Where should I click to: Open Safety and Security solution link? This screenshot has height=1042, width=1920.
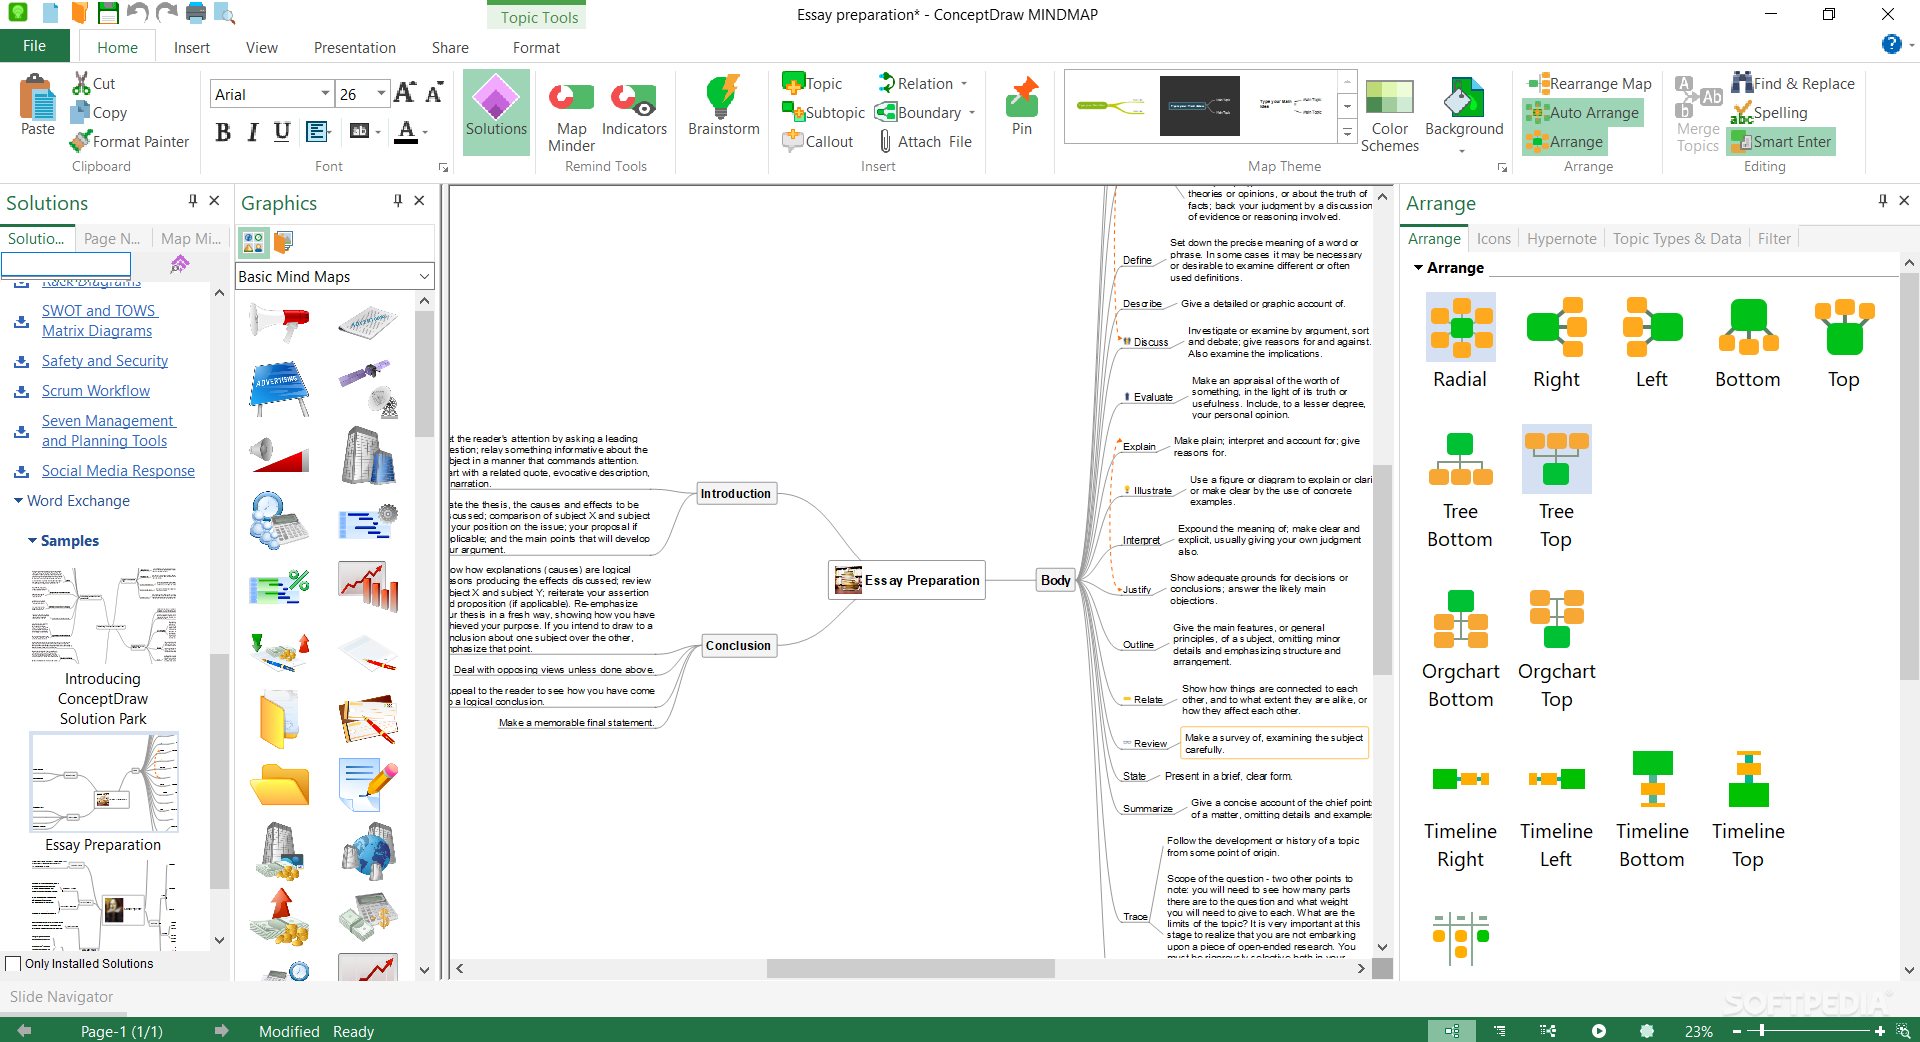click(x=105, y=361)
